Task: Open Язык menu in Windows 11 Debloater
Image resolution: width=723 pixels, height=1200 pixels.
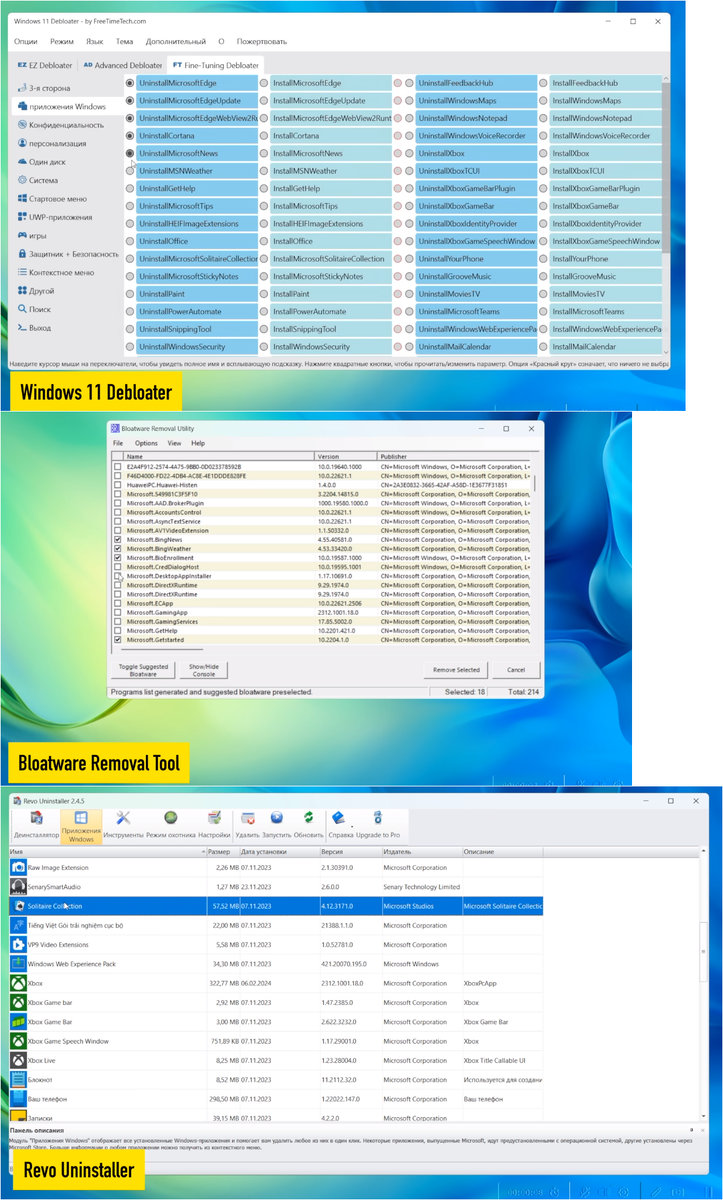Action: pos(95,42)
